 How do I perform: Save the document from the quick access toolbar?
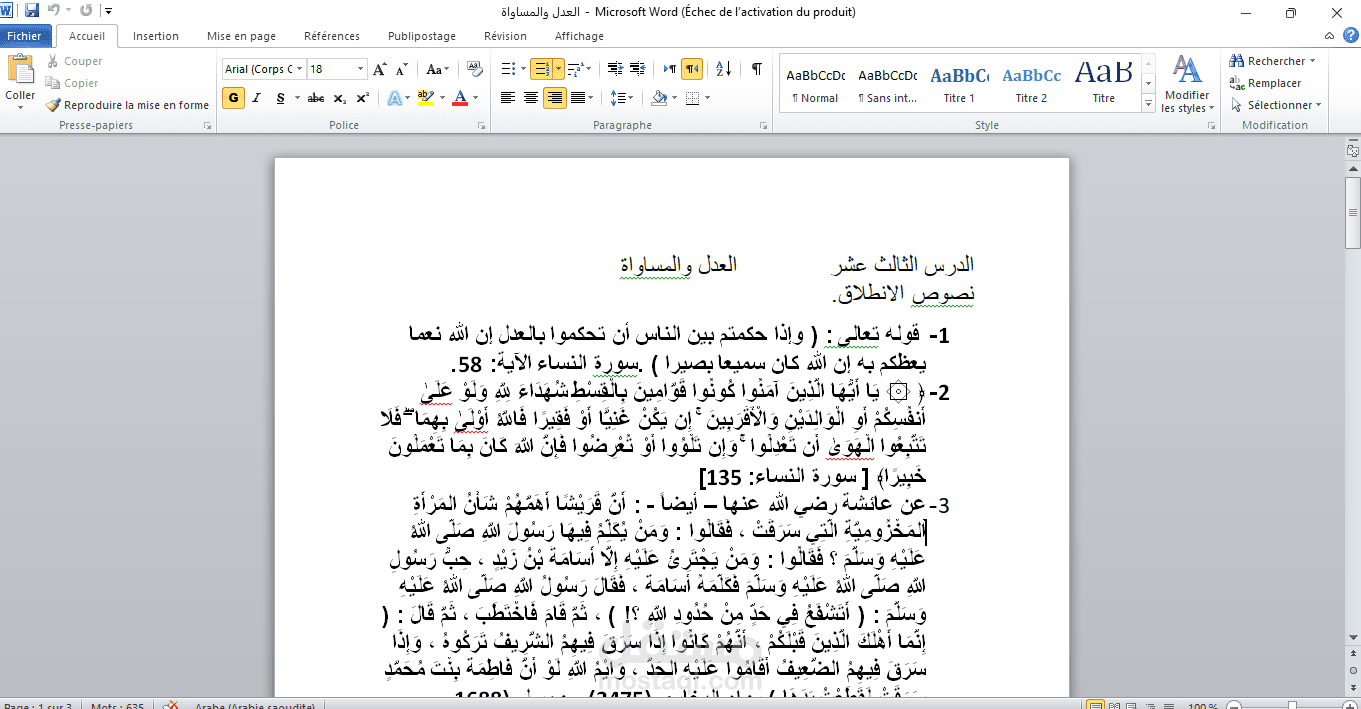click(32, 11)
